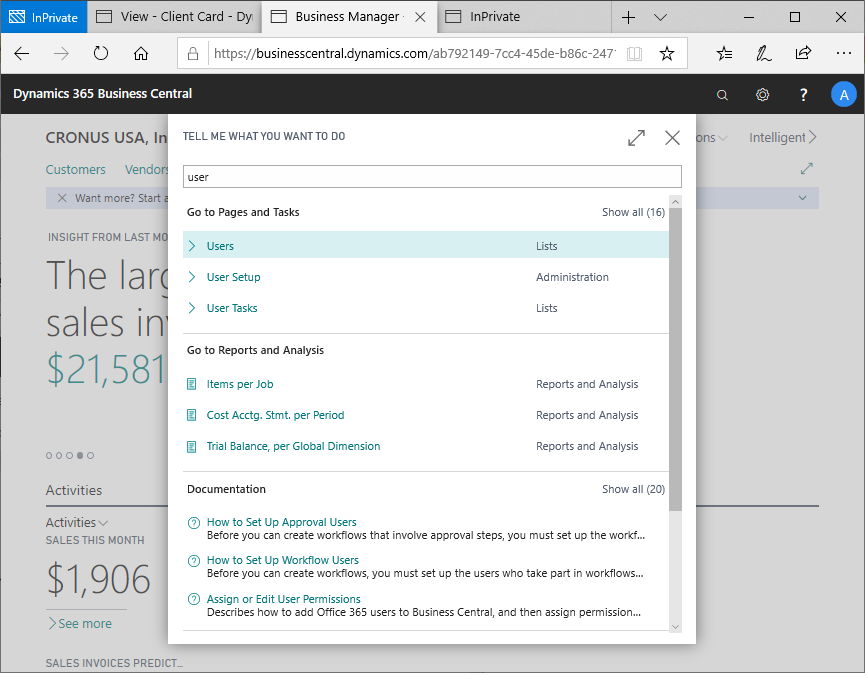Click help icon beside Workflow Users doc
The width and height of the screenshot is (865, 673).
click(x=194, y=561)
